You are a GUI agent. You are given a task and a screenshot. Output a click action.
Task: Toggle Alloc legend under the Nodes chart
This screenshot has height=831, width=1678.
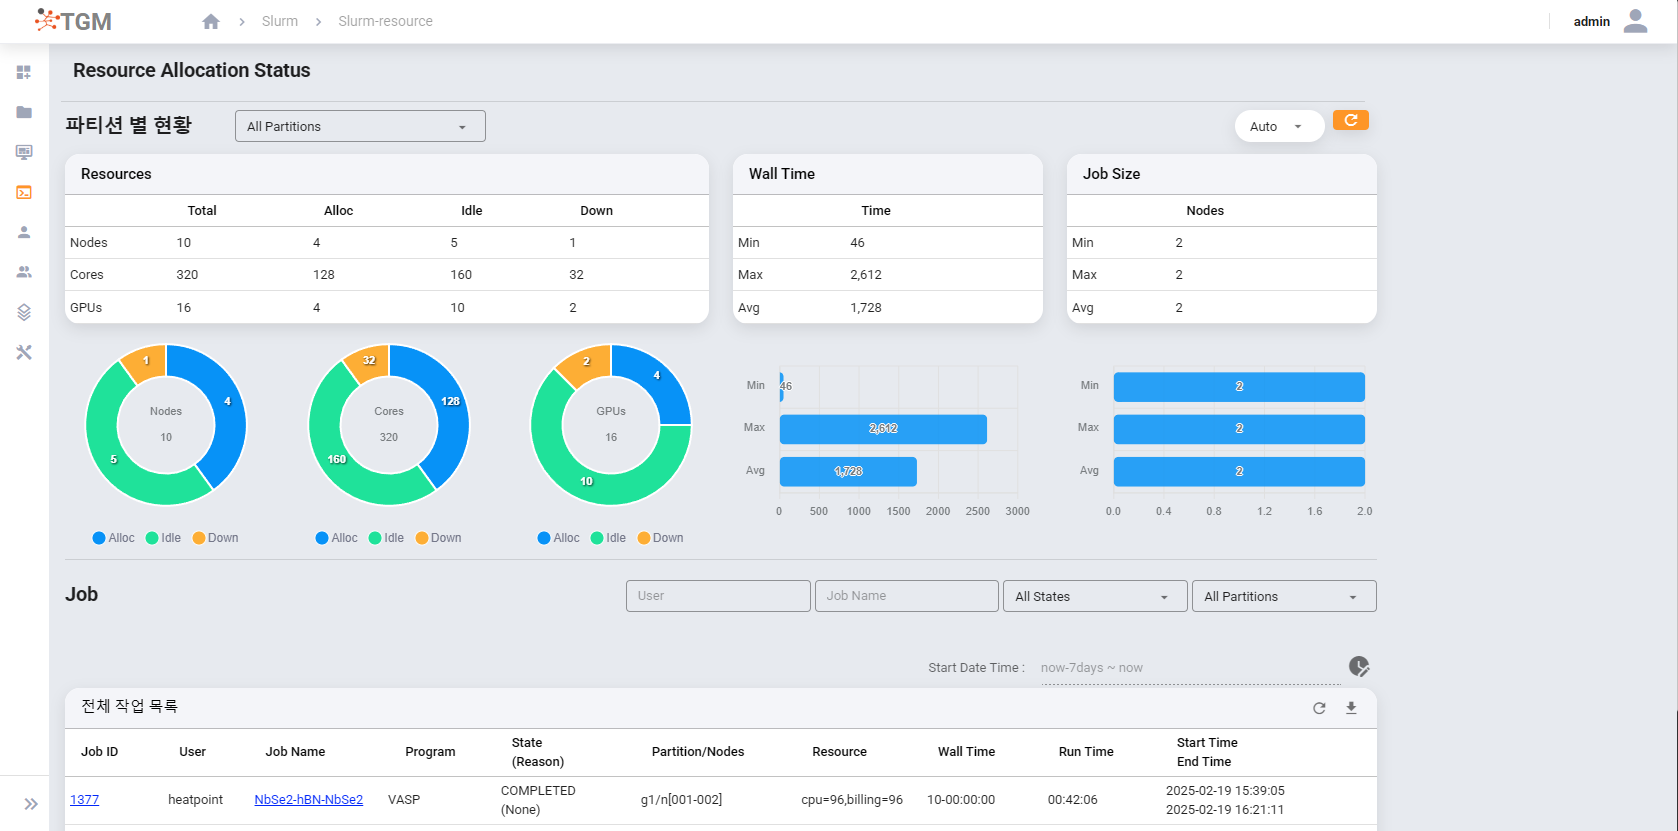[x=113, y=538]
